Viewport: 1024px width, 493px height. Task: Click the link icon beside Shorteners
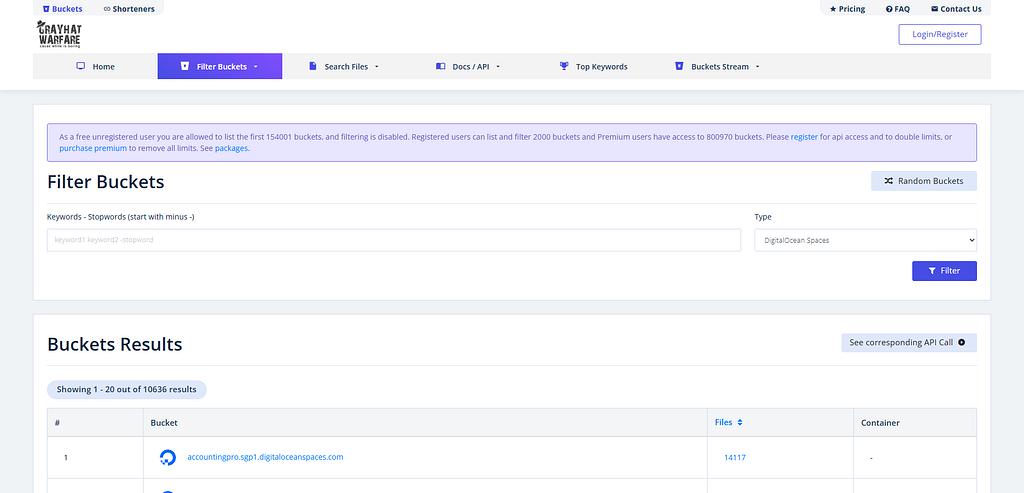pos(107,9)
